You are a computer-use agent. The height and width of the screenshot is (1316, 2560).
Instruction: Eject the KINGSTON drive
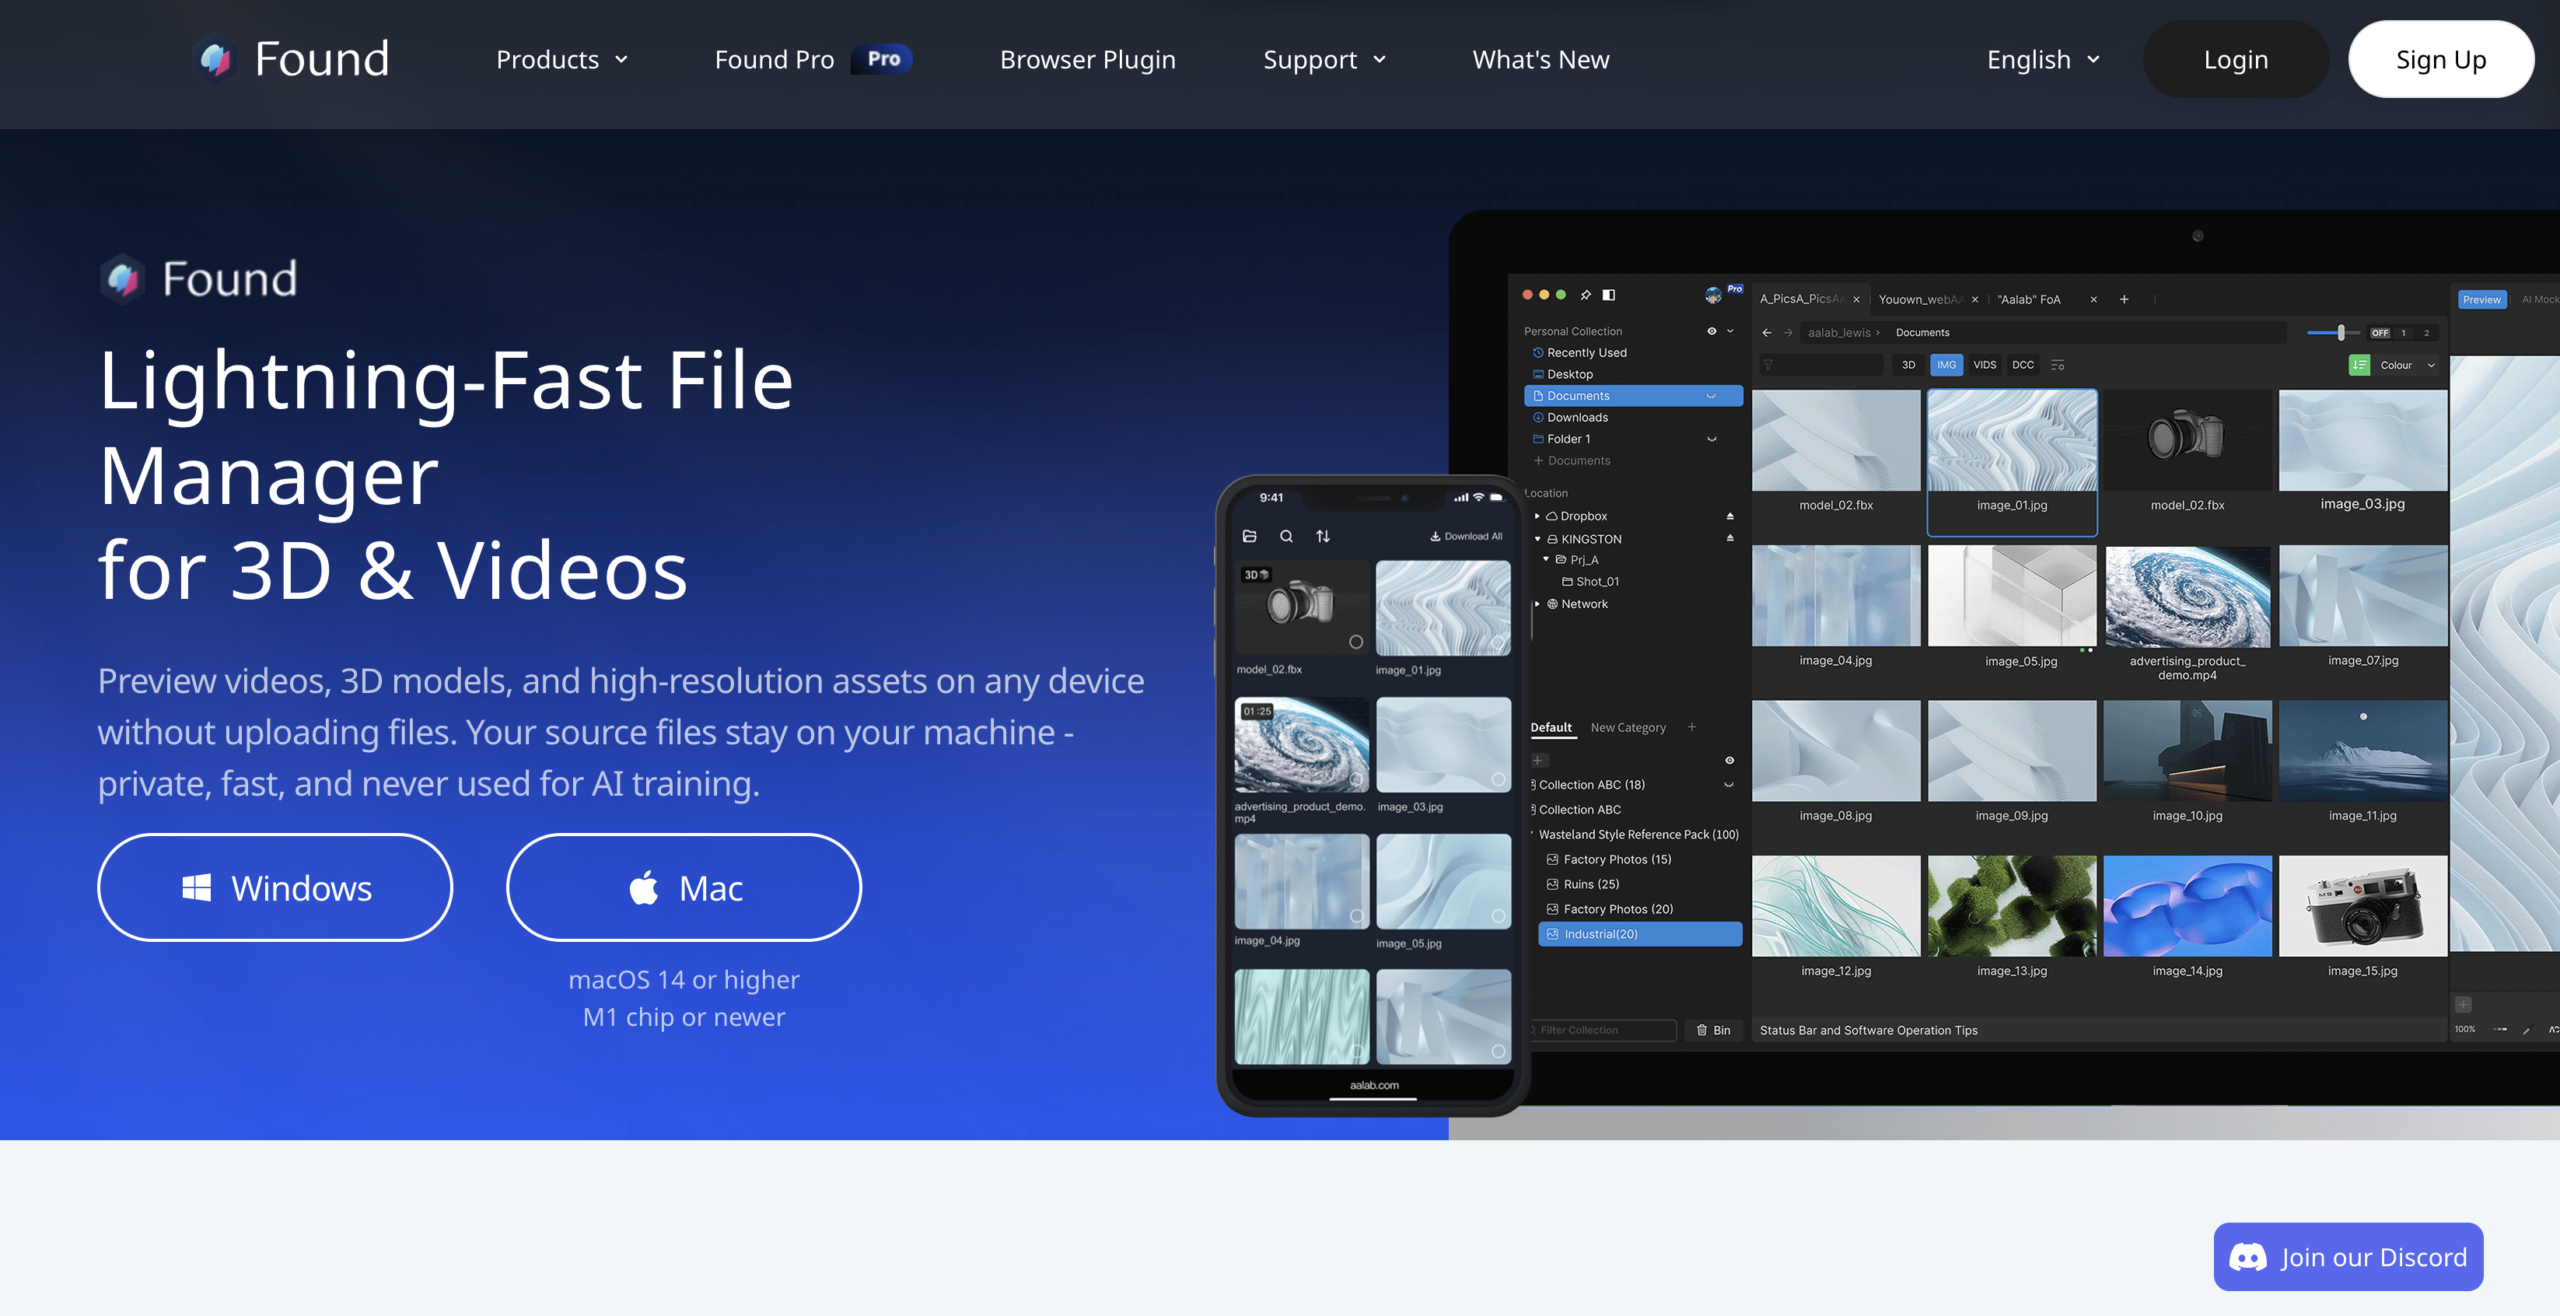pyautogui.click(x=1730, y=538)
